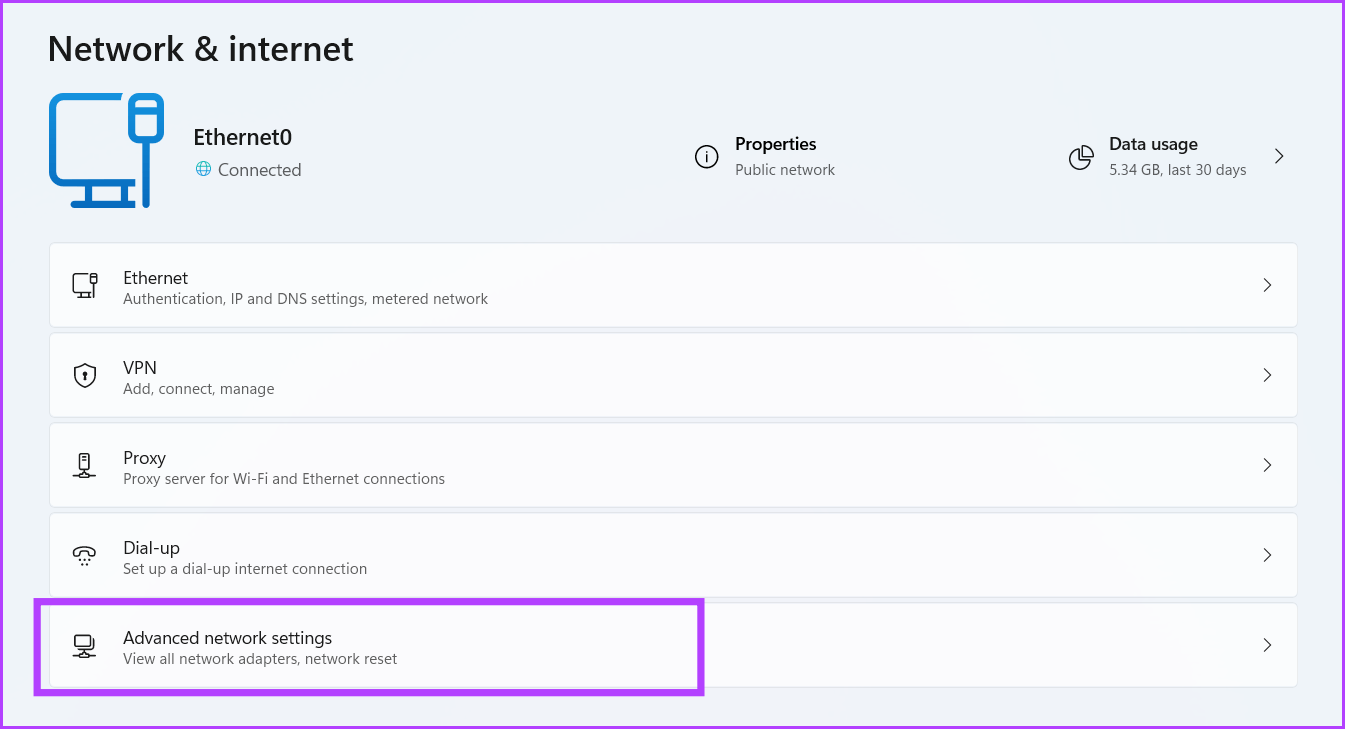Click the Connected globe icon under Ethernet0
Screen dimensions: 1345x729
[x=204, y=169]
